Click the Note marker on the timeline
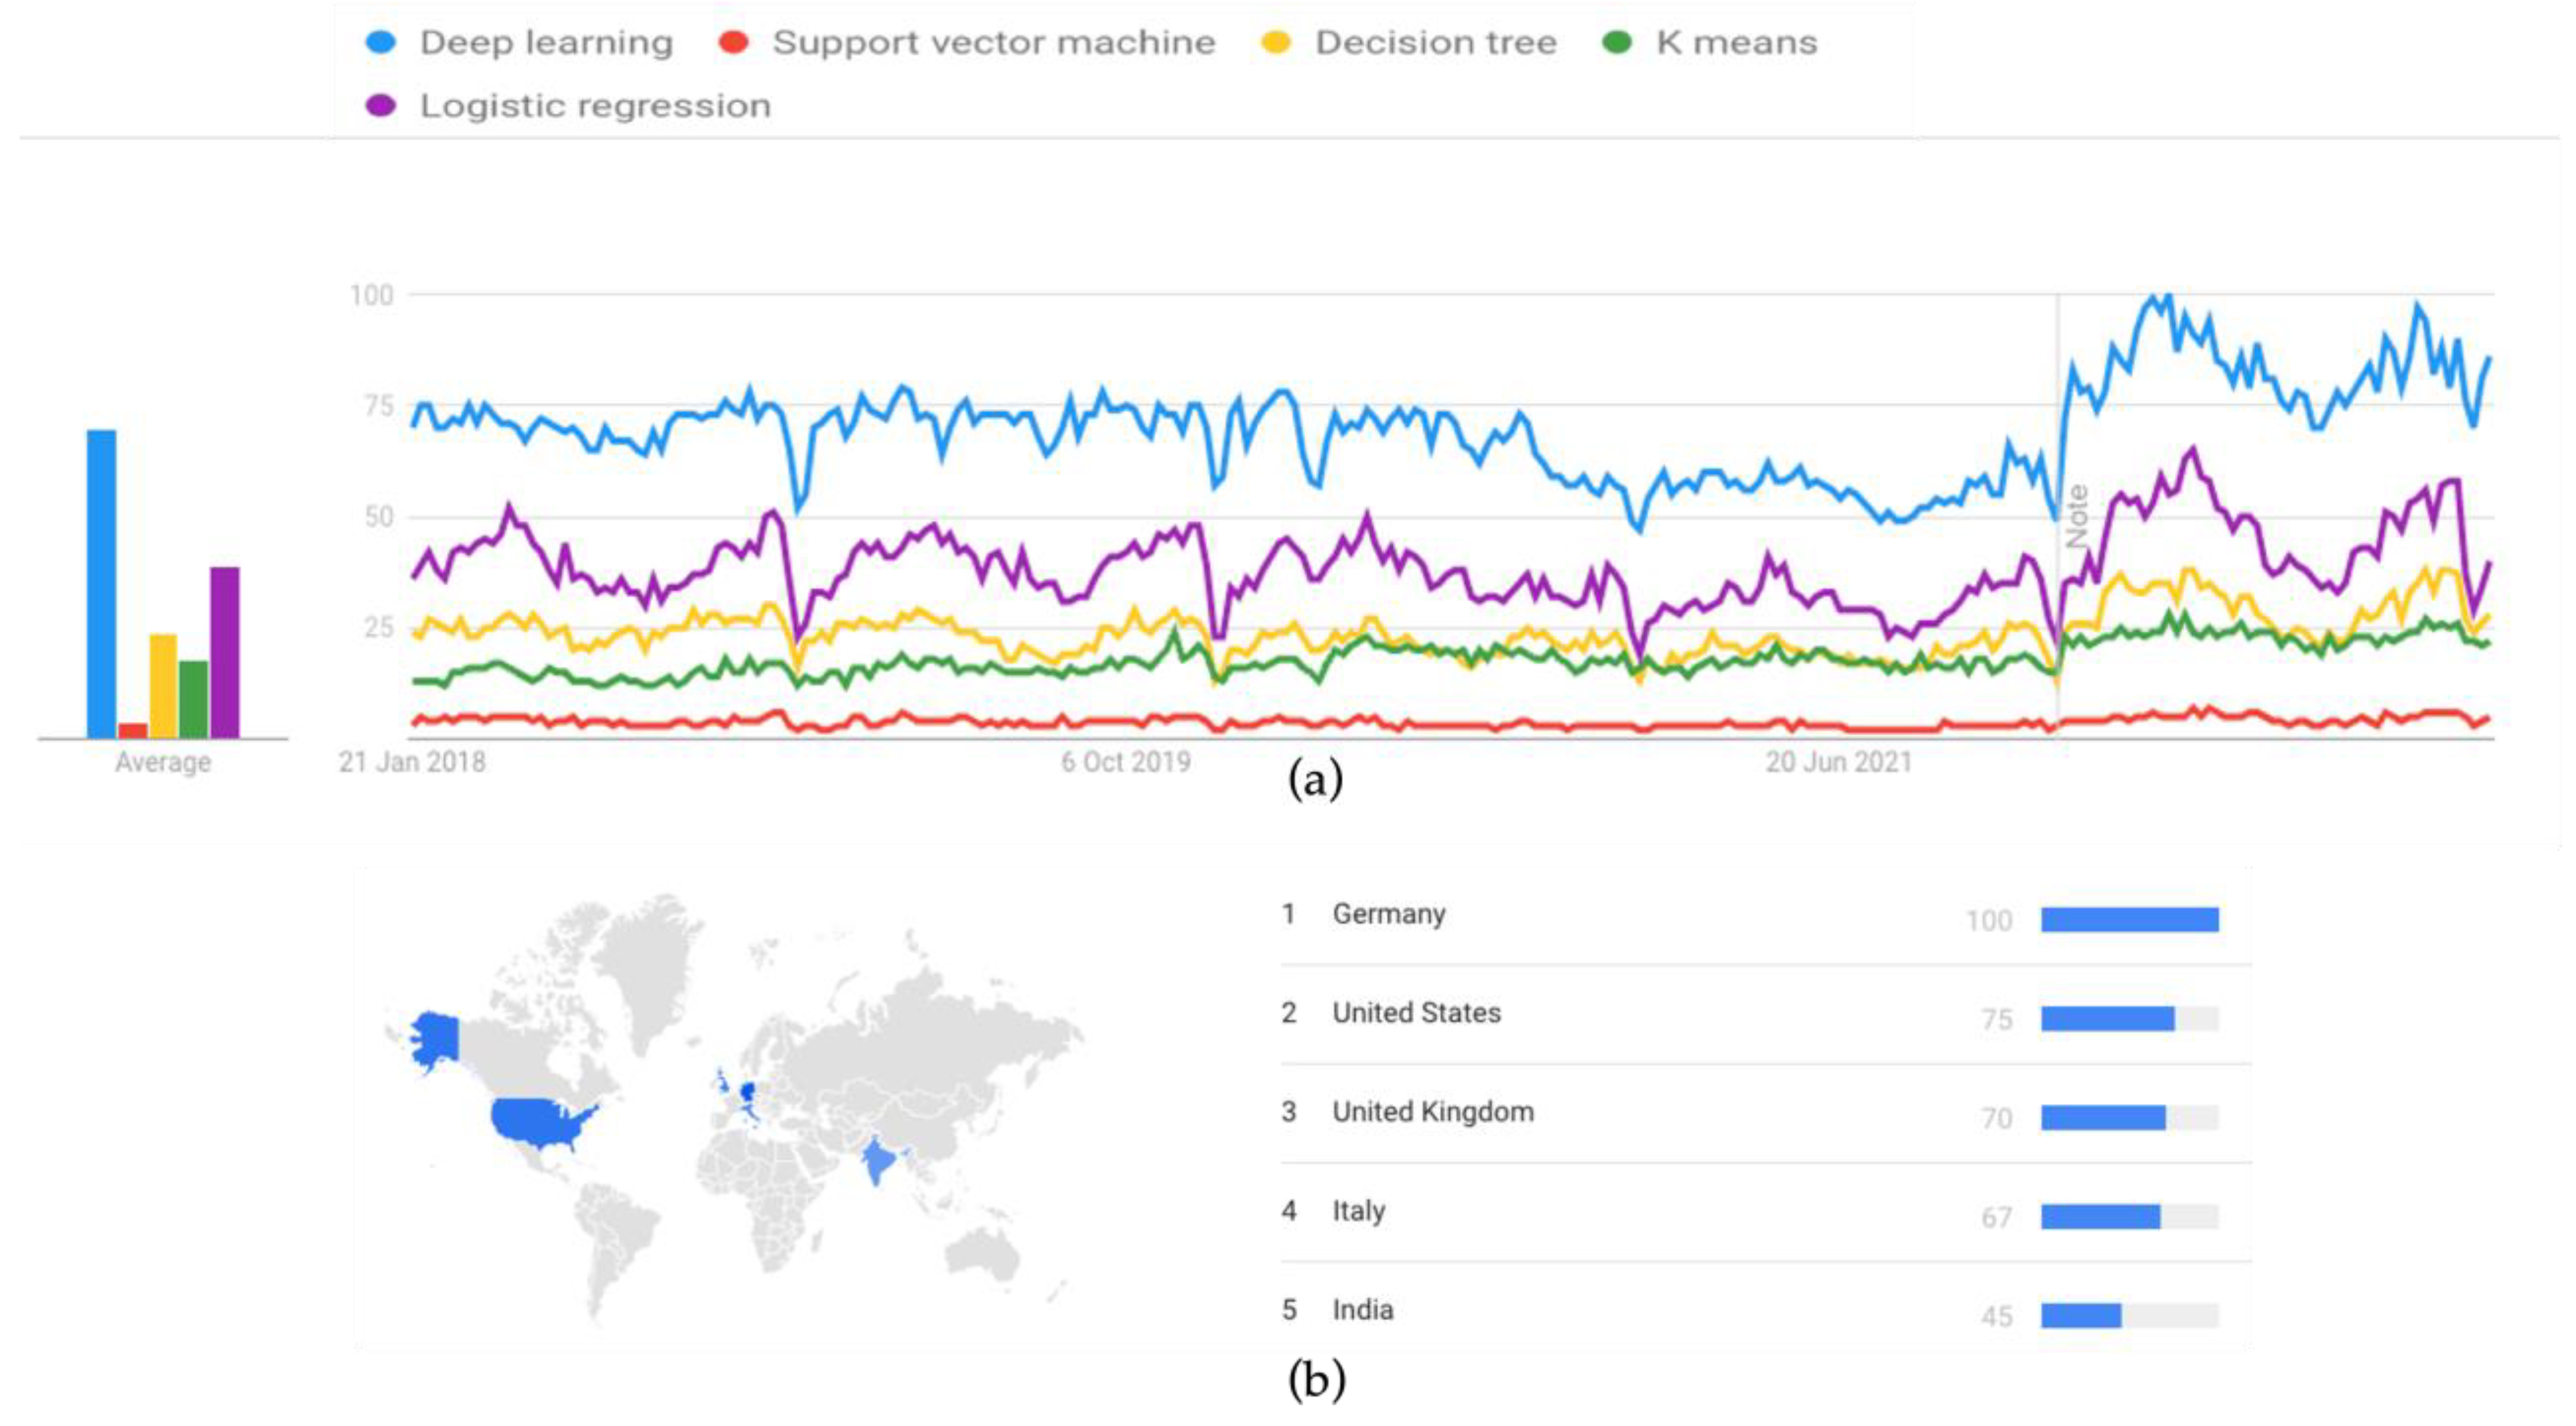The height and width of the screenshot is (1426, 2576). pos(2077,516)
